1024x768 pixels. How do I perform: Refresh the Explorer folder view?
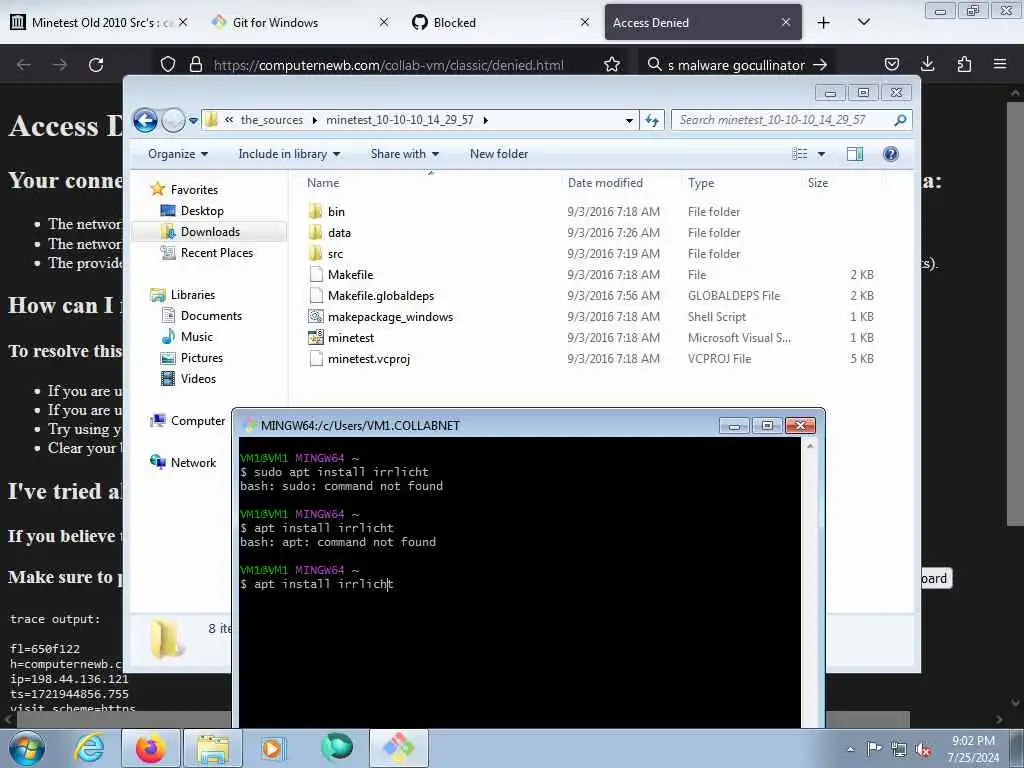point(652,120)
